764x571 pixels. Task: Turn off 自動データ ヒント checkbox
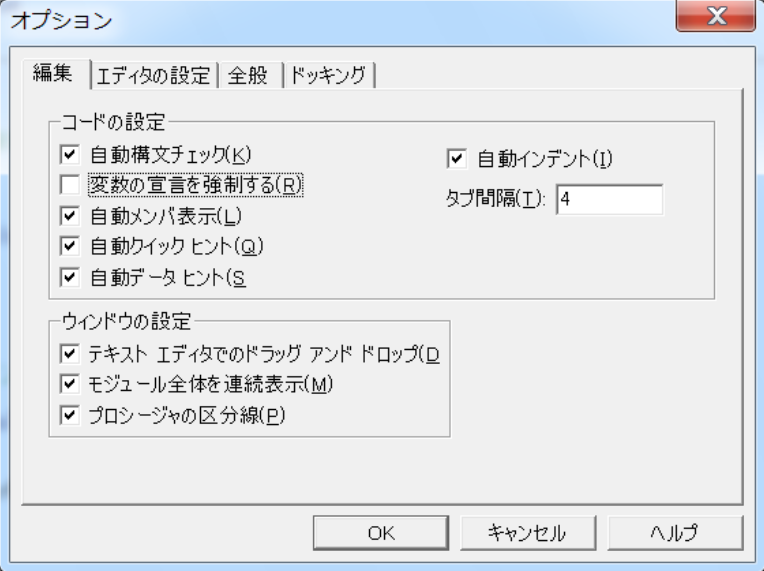click(69, 277)
